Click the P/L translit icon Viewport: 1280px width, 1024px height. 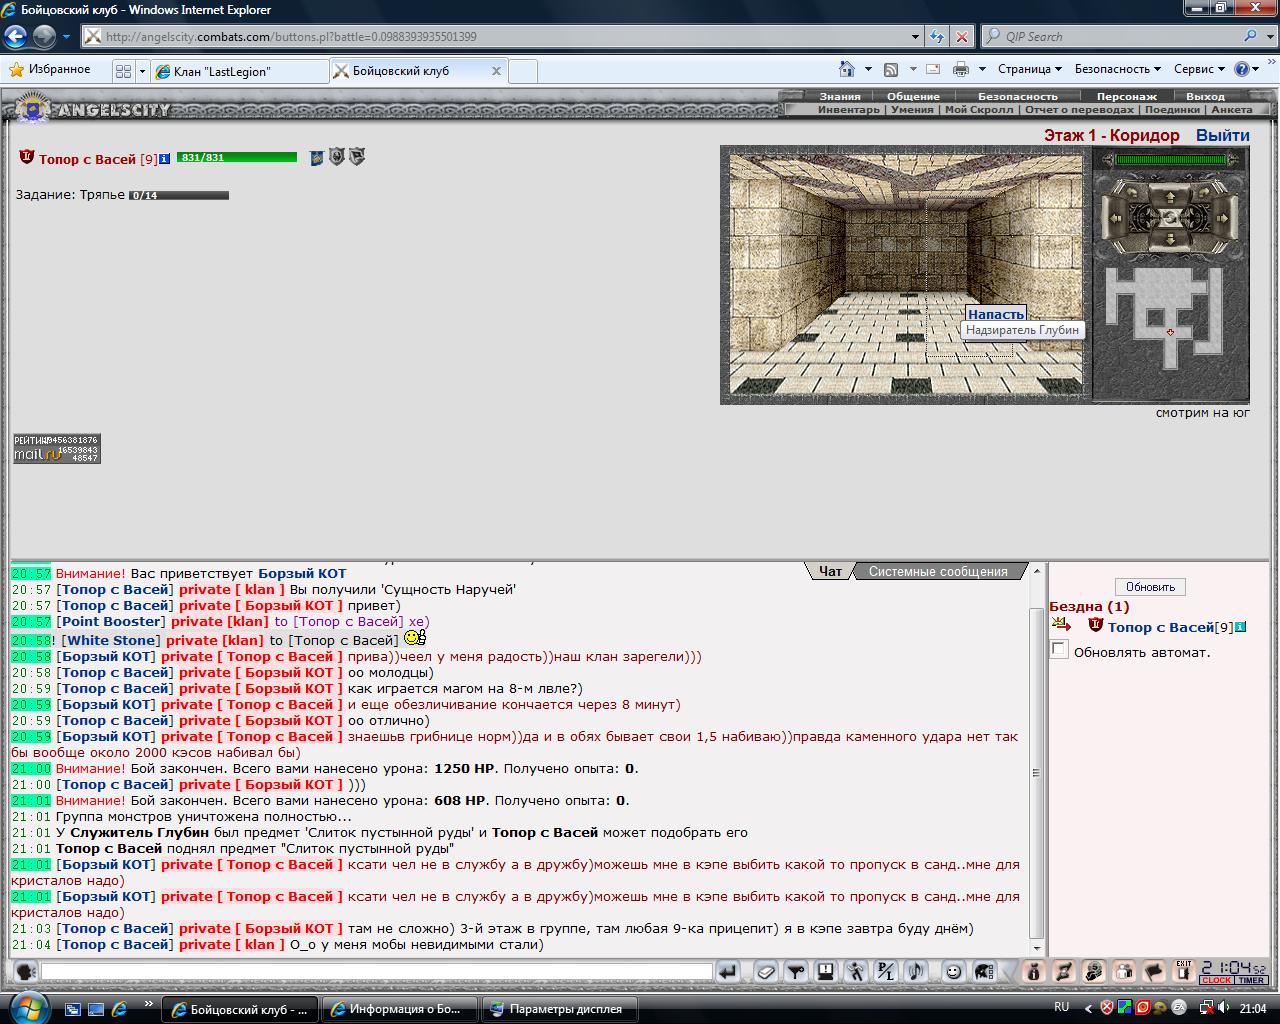tap(885, 972)
